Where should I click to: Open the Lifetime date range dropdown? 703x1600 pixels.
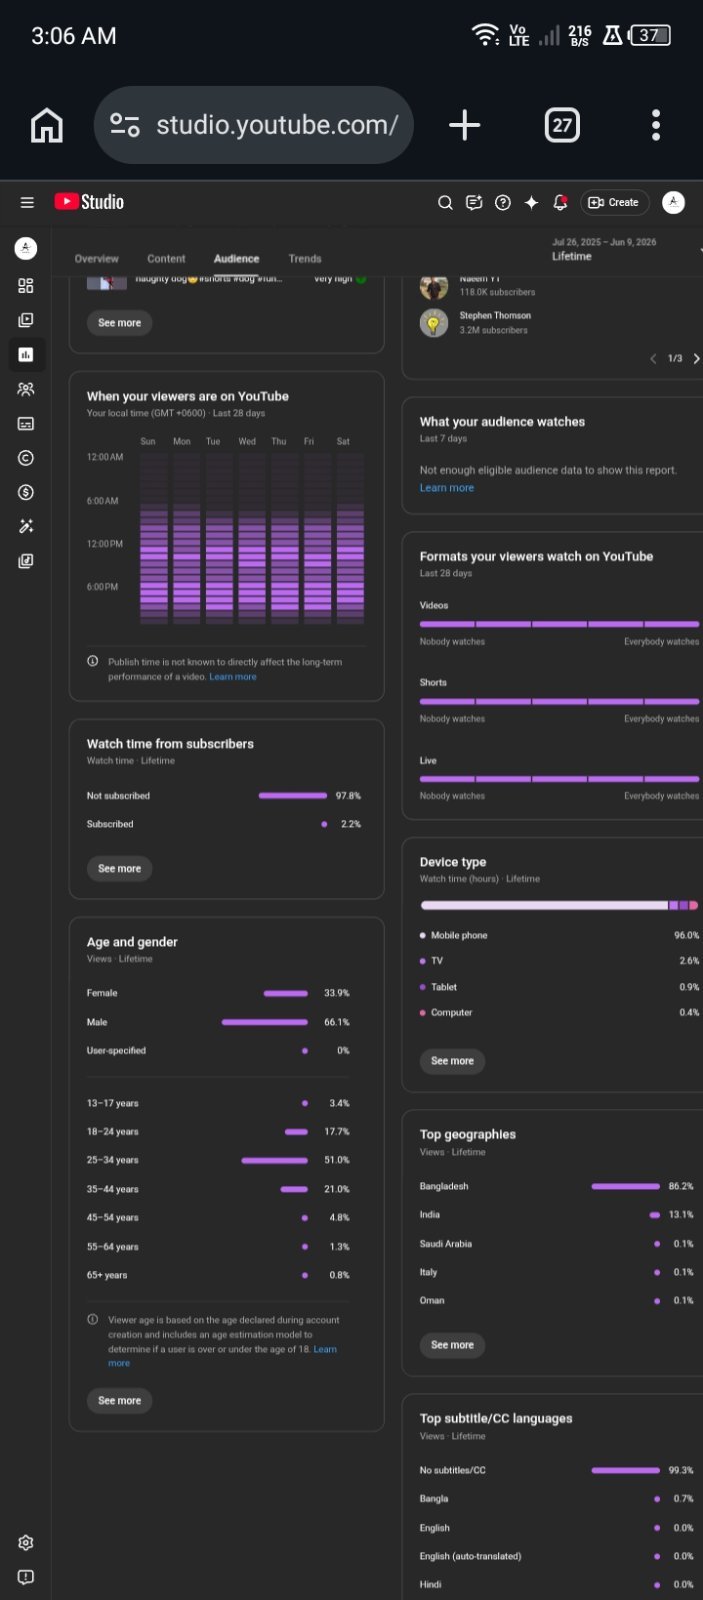(626, 249)
